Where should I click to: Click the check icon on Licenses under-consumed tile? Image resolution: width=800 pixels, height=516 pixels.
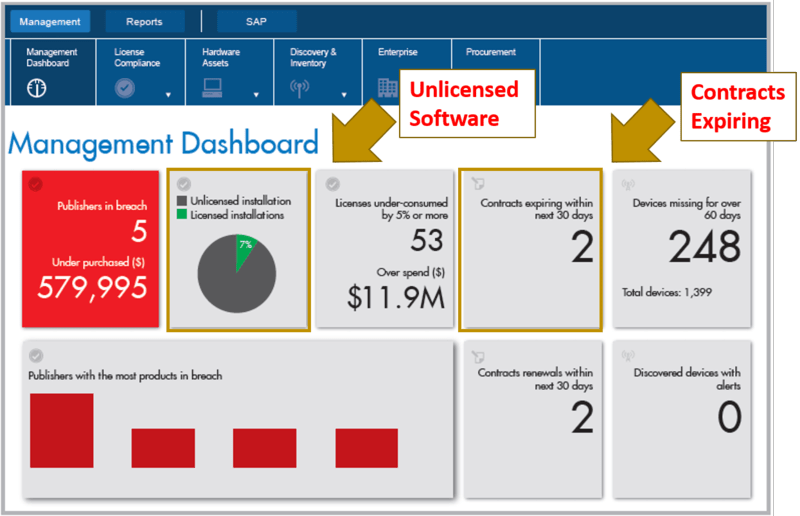click(332, 184)
